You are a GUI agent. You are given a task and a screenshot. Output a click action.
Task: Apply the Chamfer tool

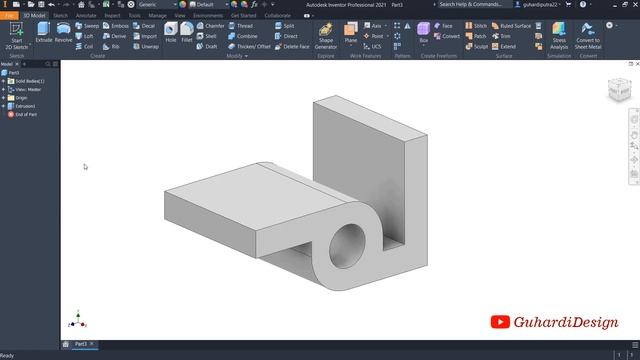click(x=210, y=26)
